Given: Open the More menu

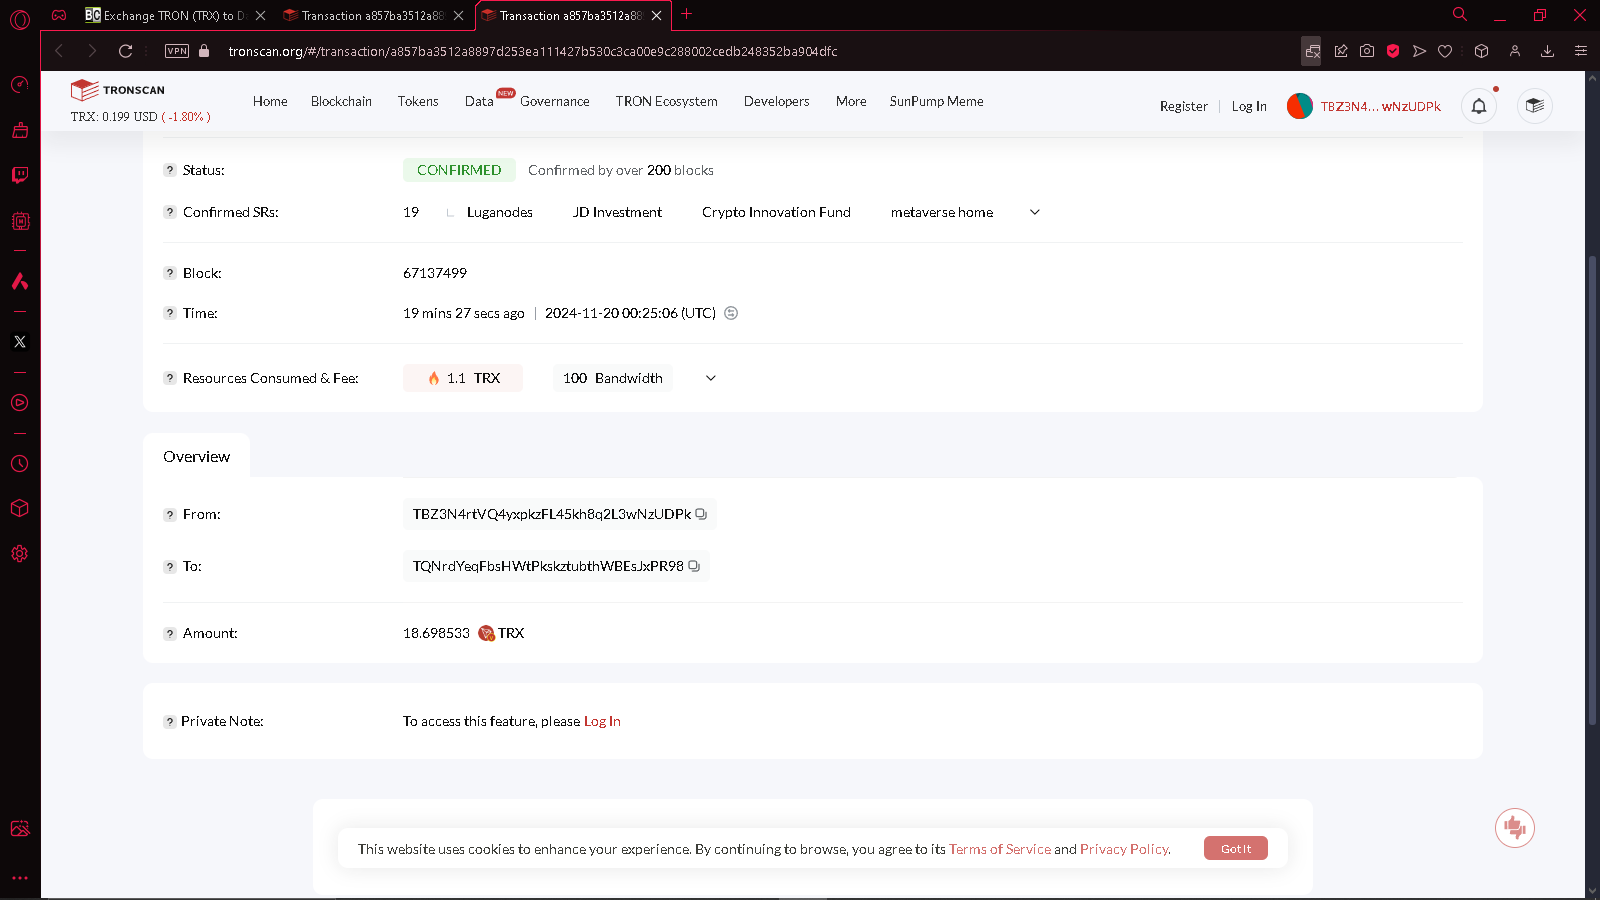Looking at the screenshot, I should (851, 101).
